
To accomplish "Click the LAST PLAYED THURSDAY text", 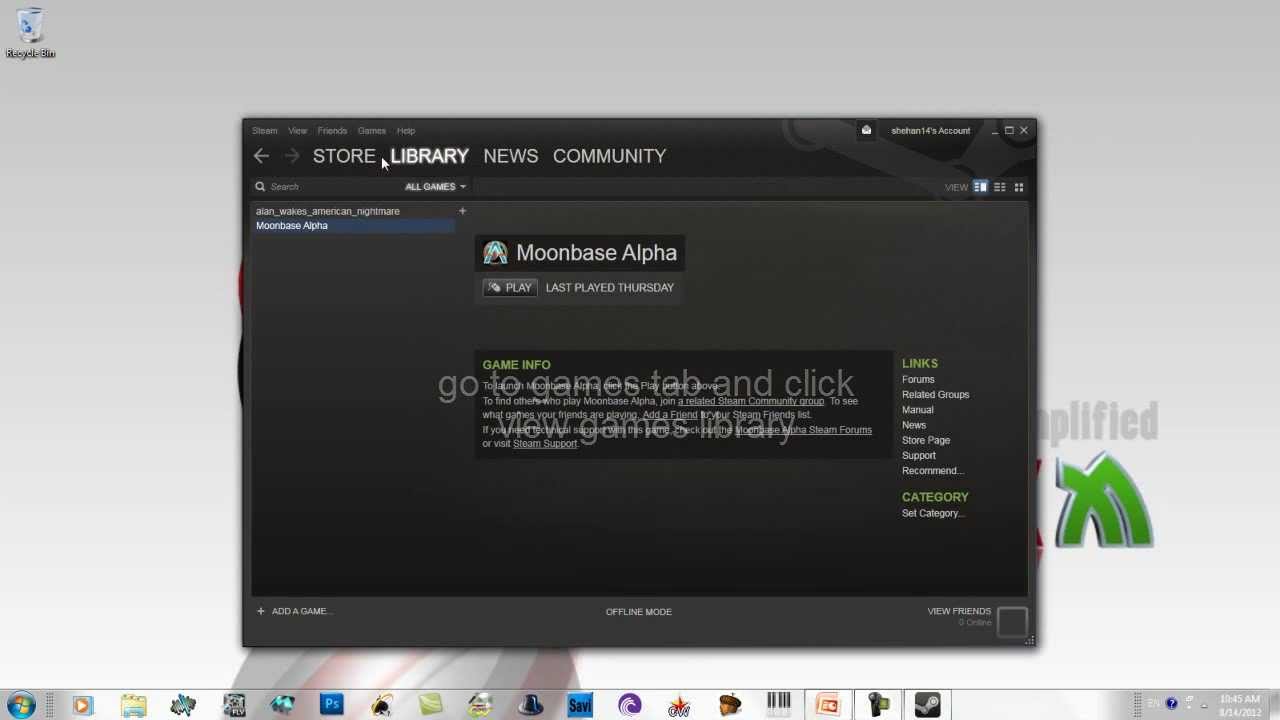I will point(609,288).
